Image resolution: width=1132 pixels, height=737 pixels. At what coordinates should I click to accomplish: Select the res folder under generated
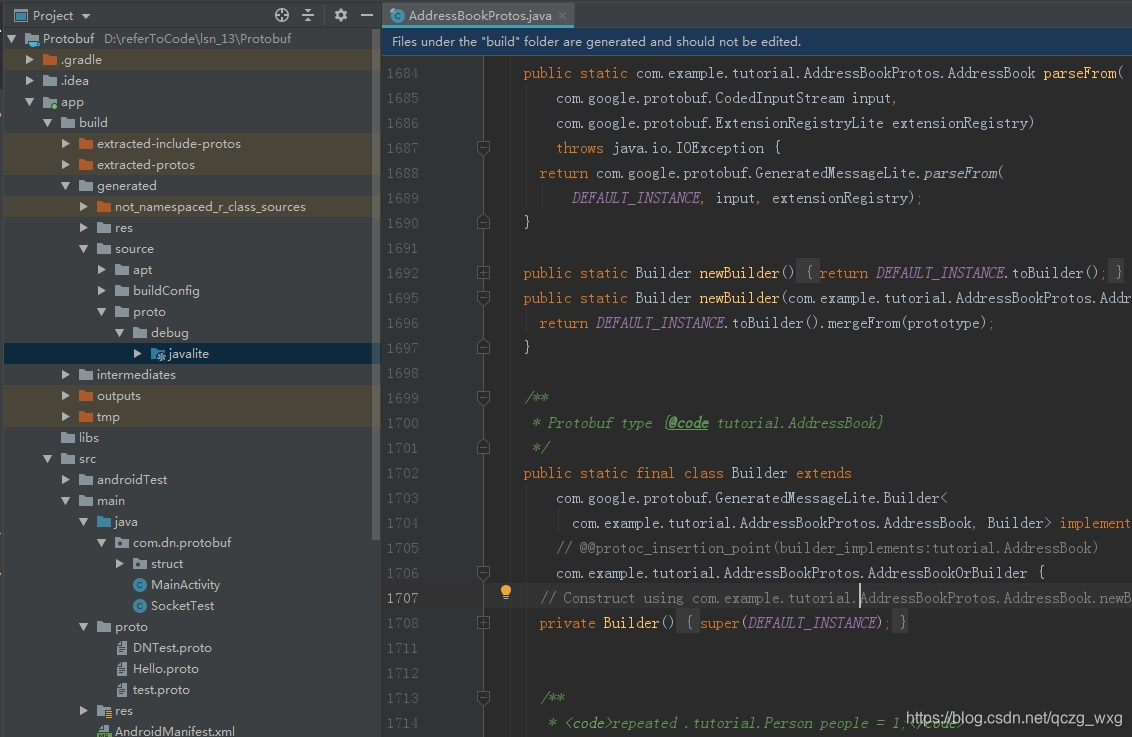click(123, 227)
